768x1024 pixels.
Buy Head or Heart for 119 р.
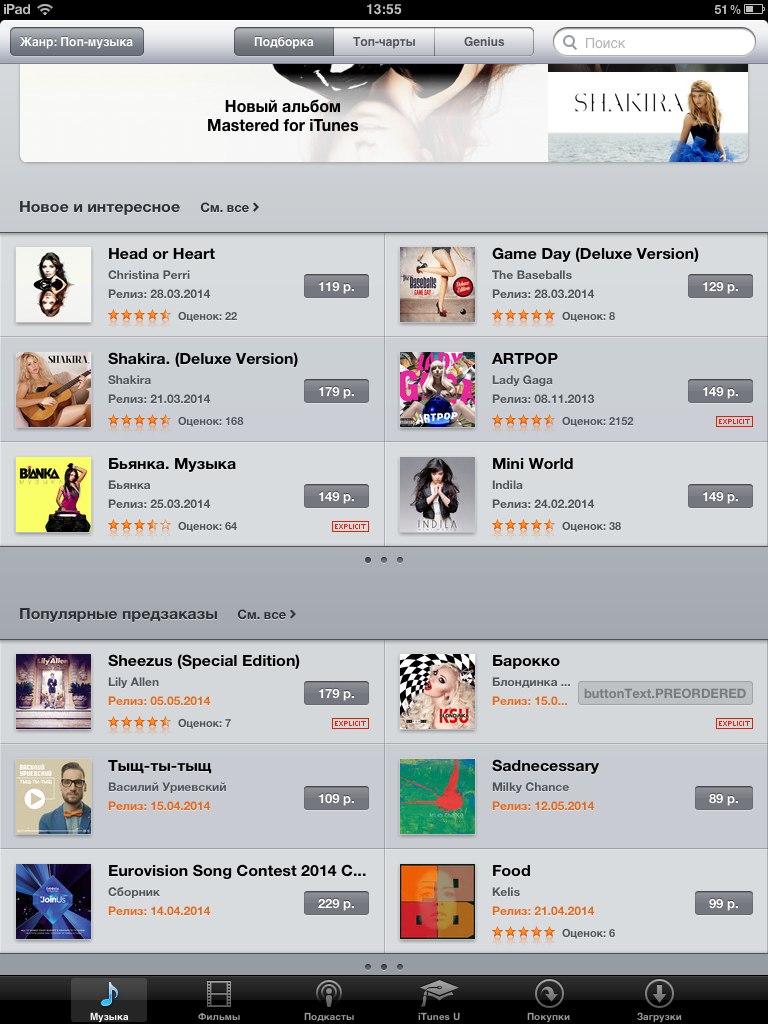[336, 286]
